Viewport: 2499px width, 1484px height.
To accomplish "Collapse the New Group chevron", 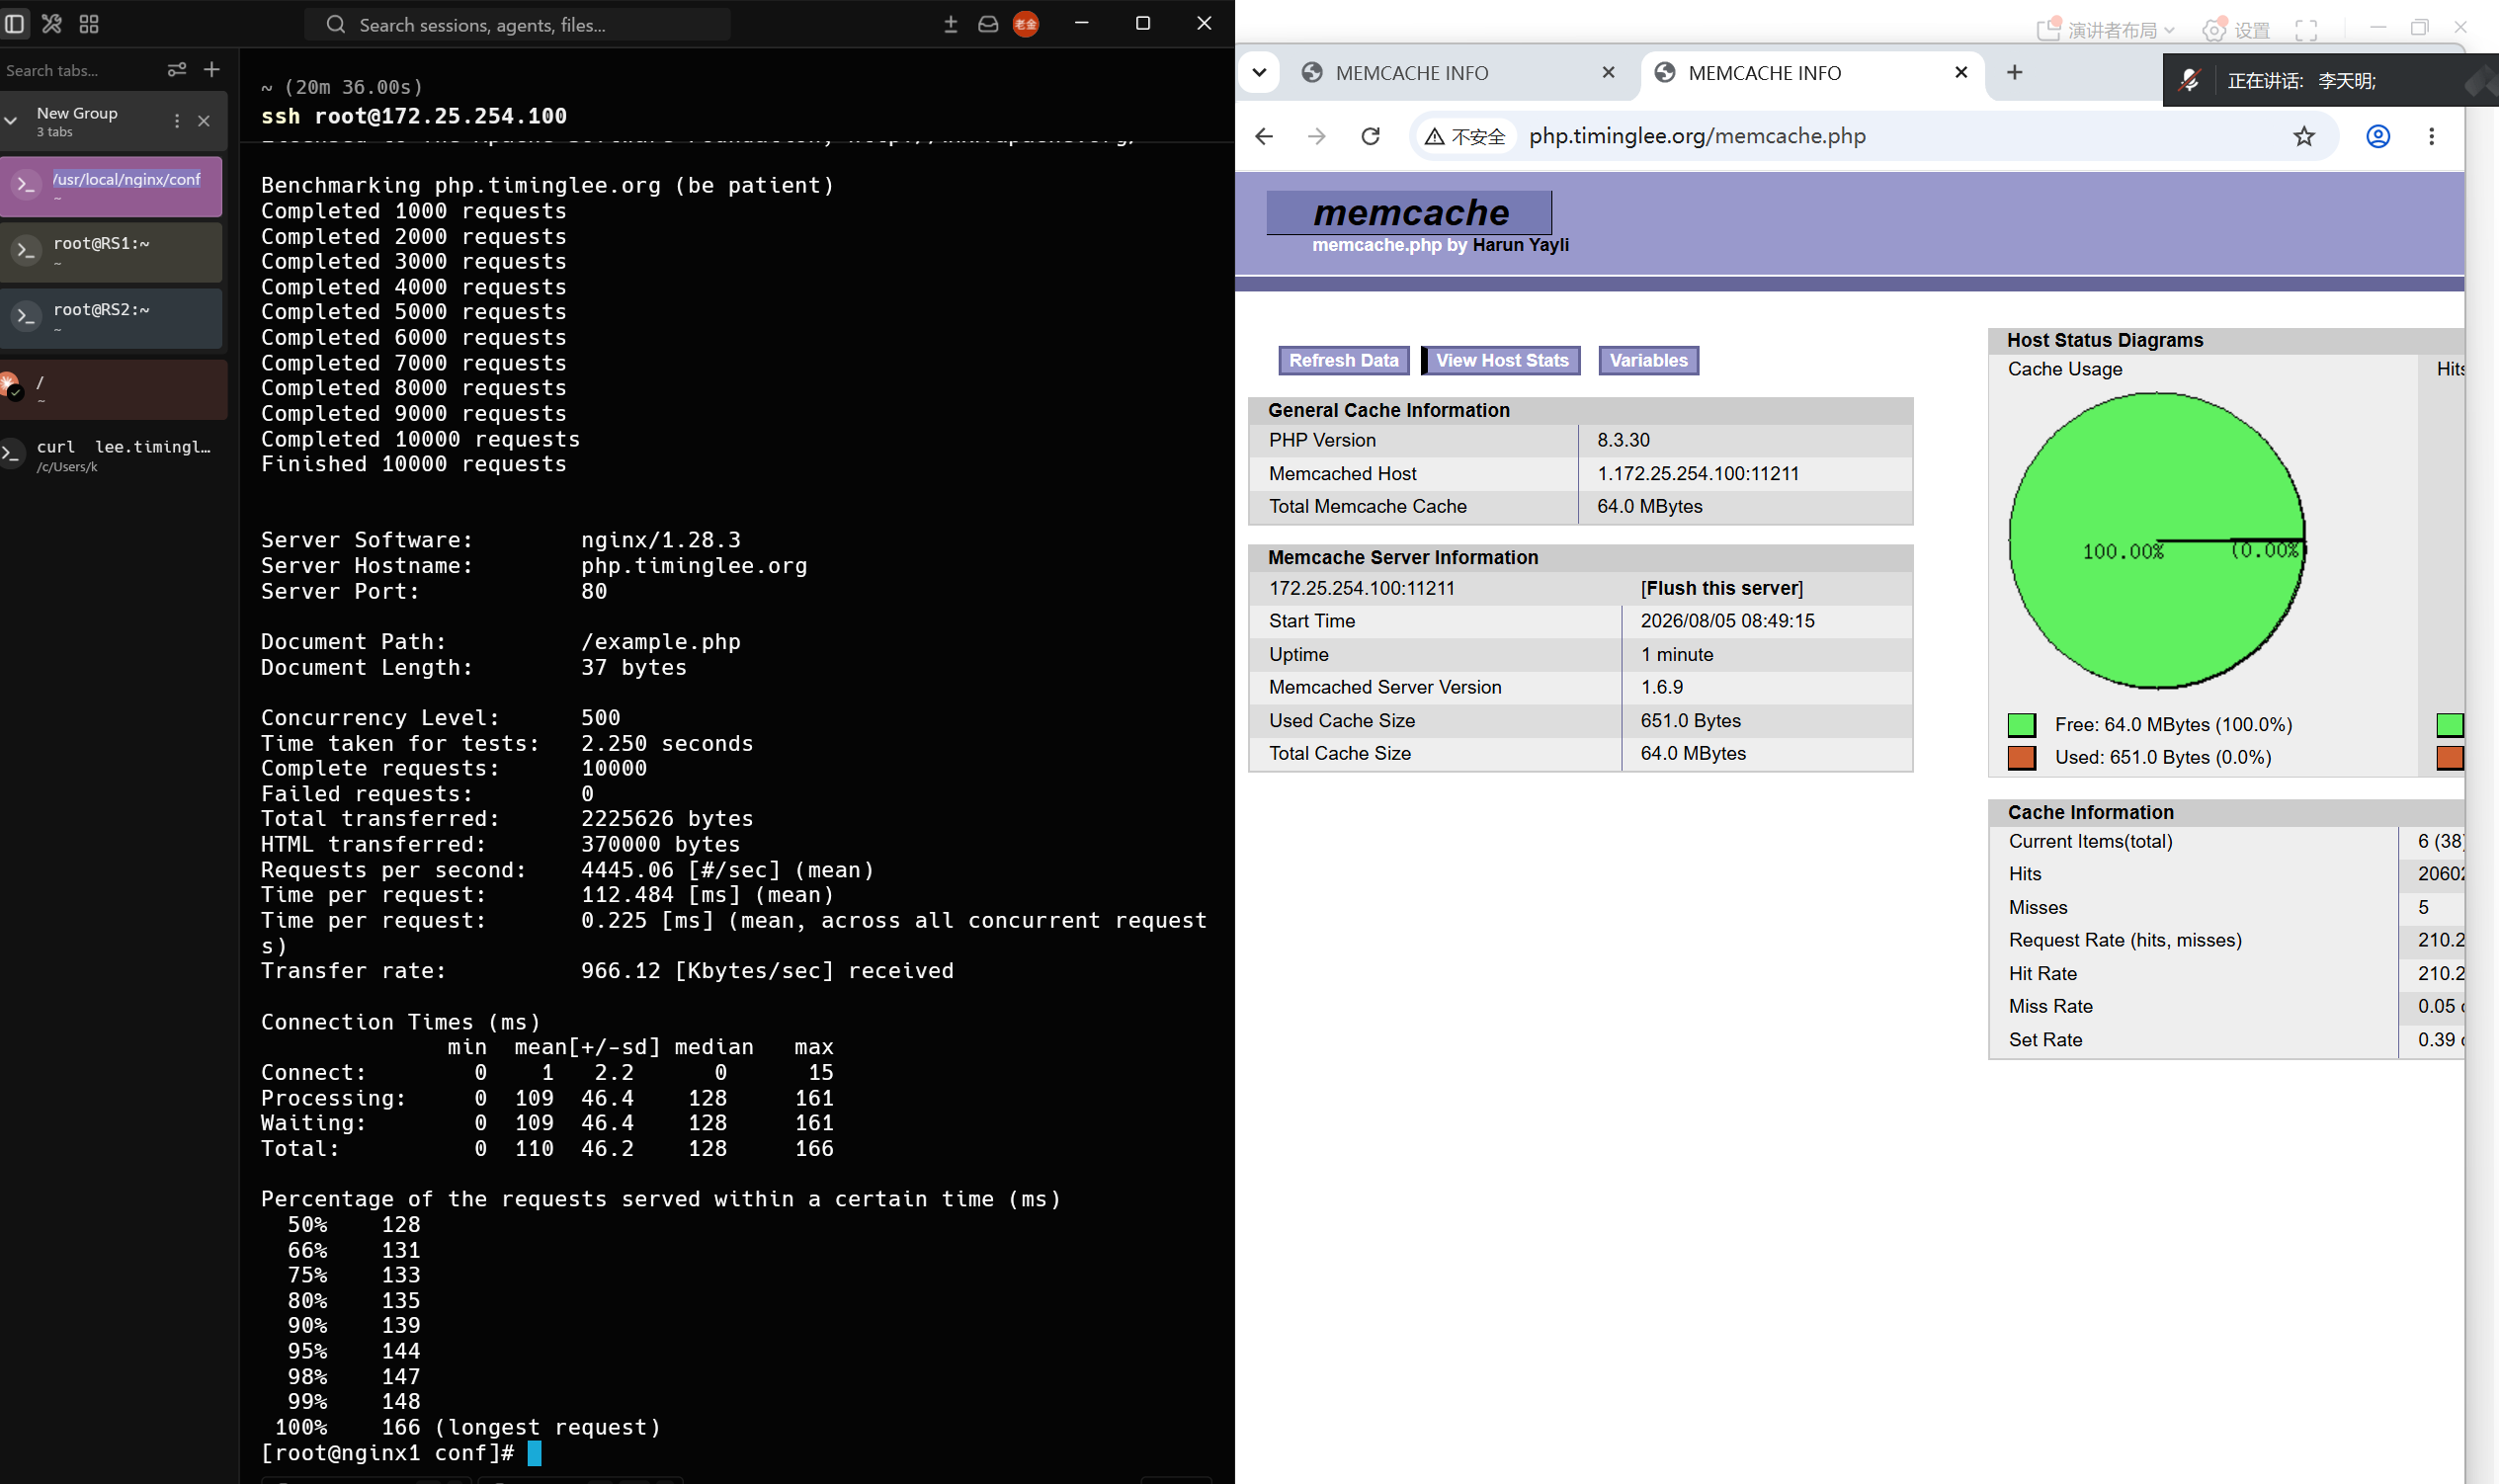I will pyautogui.click(x=11, y=121).
